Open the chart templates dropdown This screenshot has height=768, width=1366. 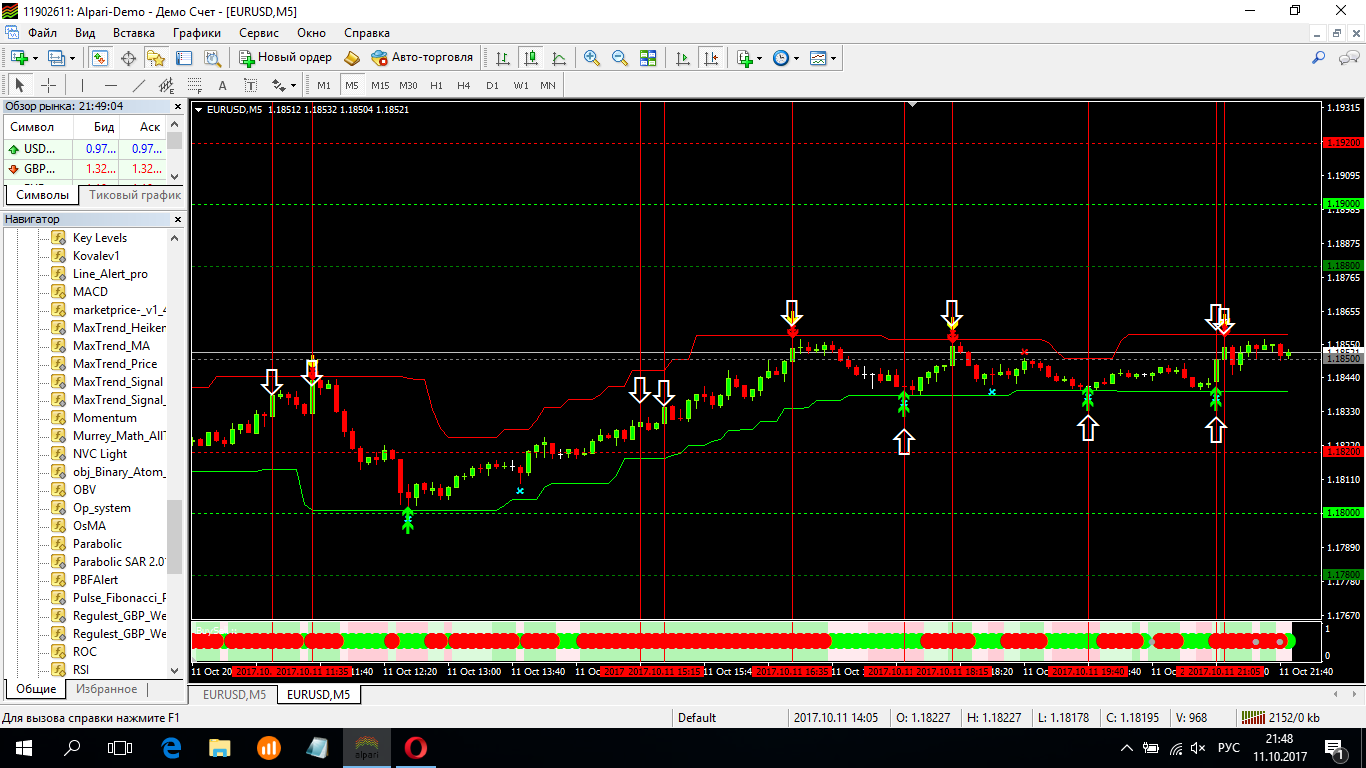(x=833, y=58)
